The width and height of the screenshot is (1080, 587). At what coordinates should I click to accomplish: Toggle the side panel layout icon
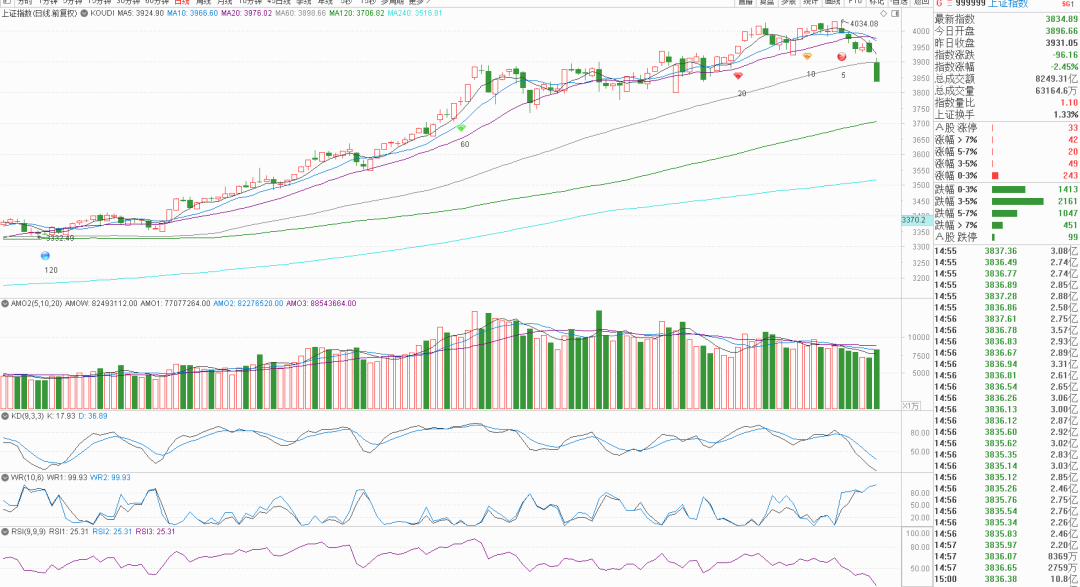coord(895,13)
